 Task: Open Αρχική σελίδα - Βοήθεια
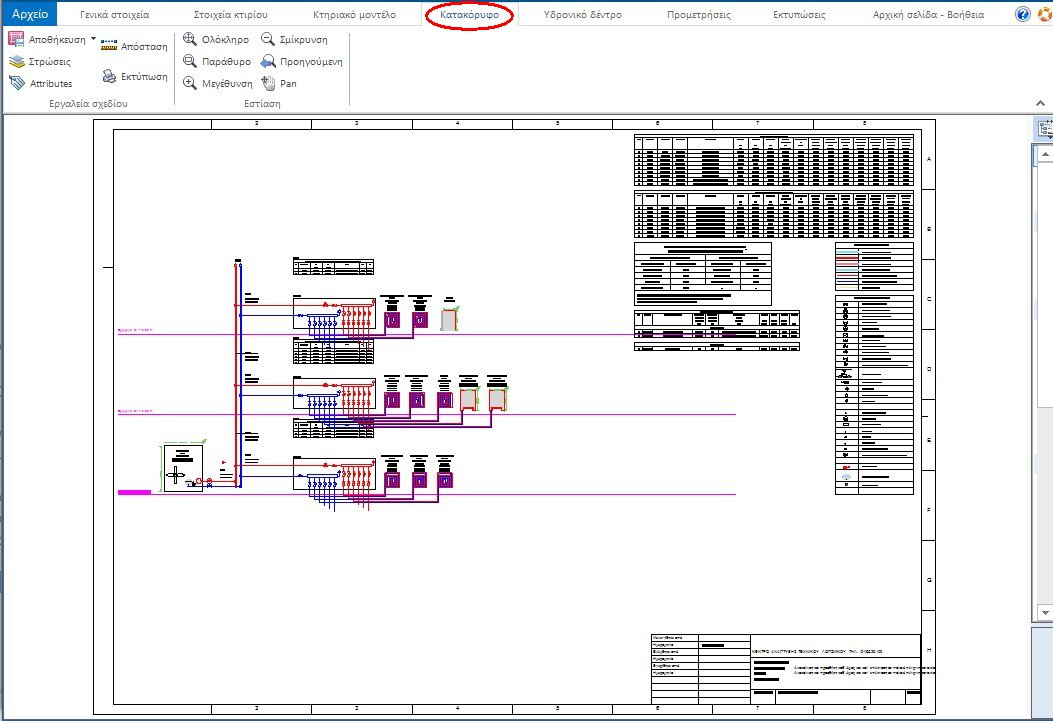point(930,13)
